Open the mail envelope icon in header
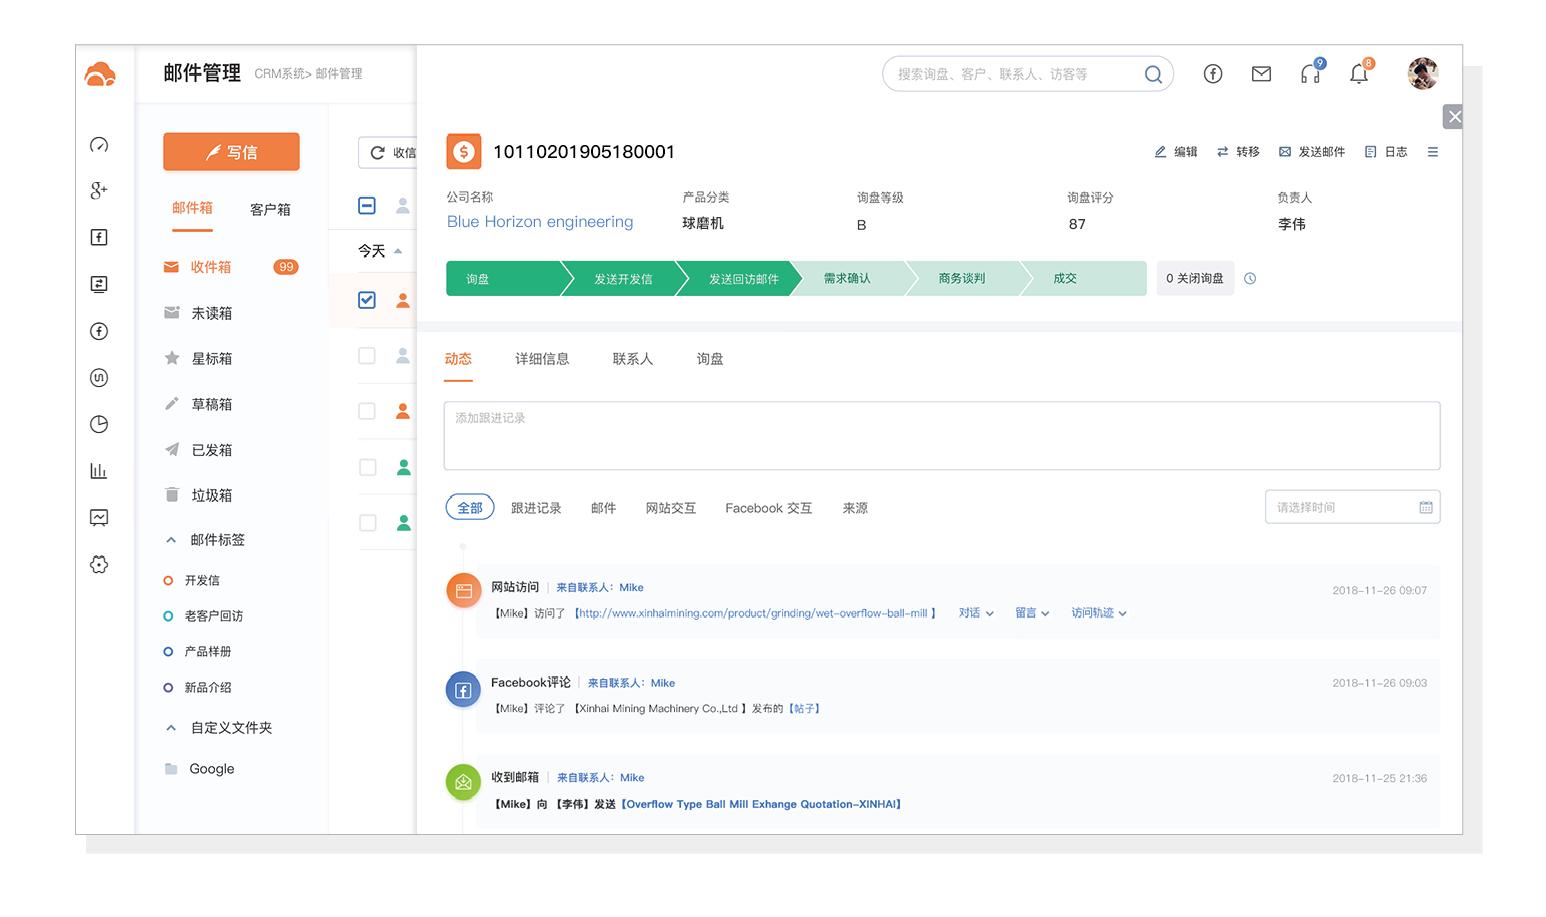The width and height of the screenshot is (1546, 917). 1261,74
